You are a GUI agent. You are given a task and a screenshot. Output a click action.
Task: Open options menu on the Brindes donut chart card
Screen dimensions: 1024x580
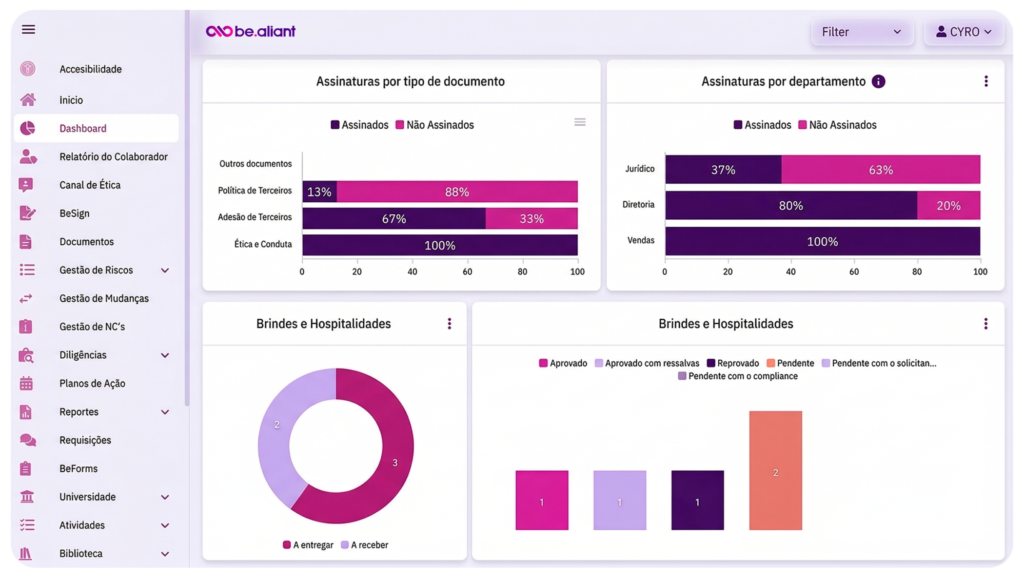449,324
